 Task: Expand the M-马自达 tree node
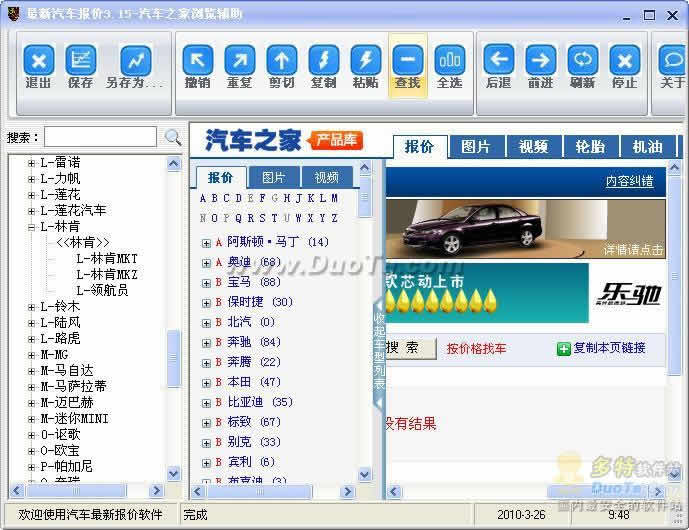pyautogui.click(x=31, y=371)
